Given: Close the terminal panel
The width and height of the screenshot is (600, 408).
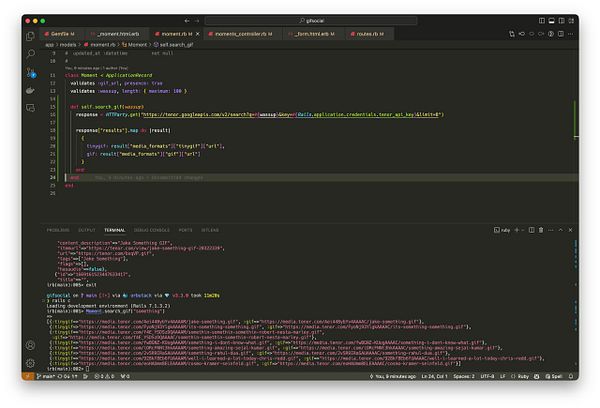Looking at the screenshot, I should pyautogui.click(x=571, y=230).
